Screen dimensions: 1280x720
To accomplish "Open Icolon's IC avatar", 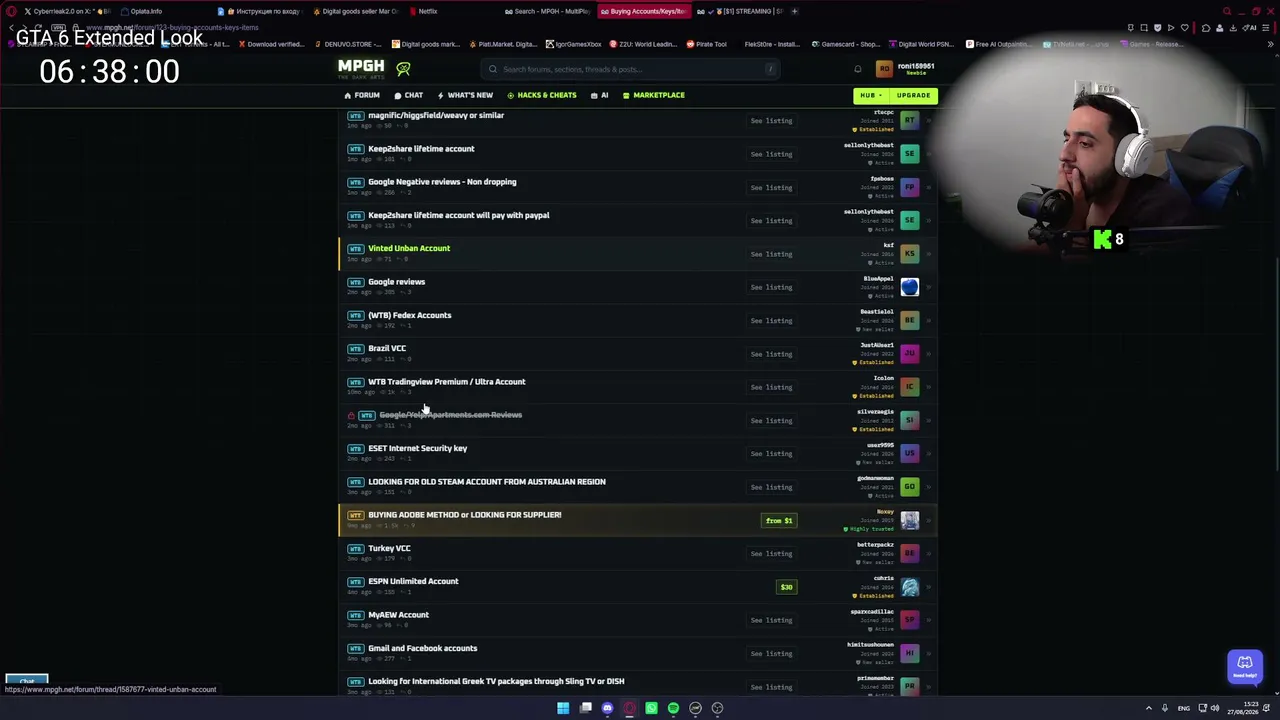I will point(909,387).
